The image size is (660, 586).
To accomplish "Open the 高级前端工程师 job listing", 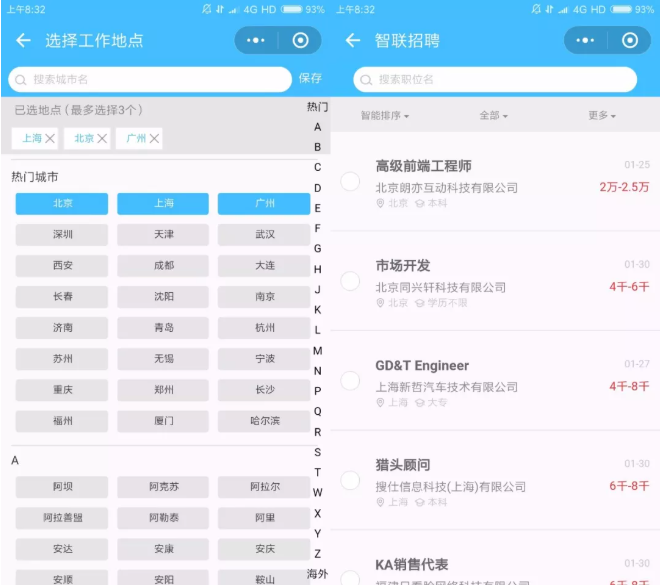I will pyautogui.click(x=495, y=182).
